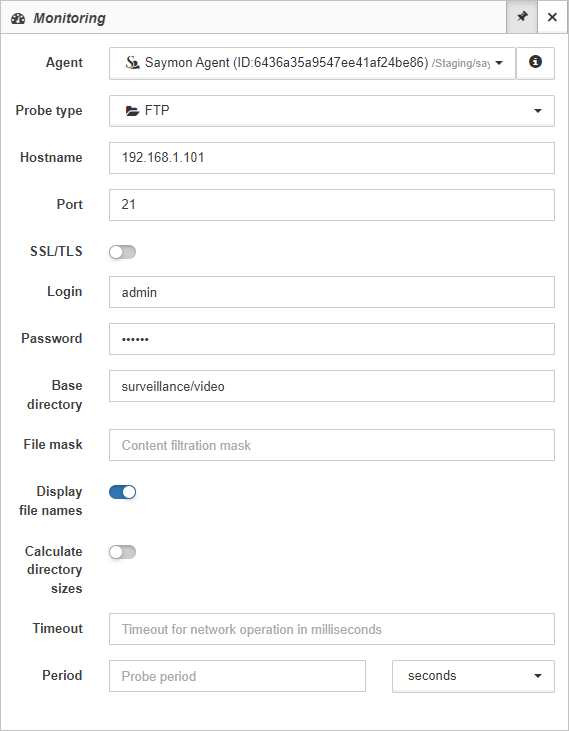The height and width of the screenshot is (731, 569).
Task: Disable Display file names toggle
Action: [x=123, y=492]
